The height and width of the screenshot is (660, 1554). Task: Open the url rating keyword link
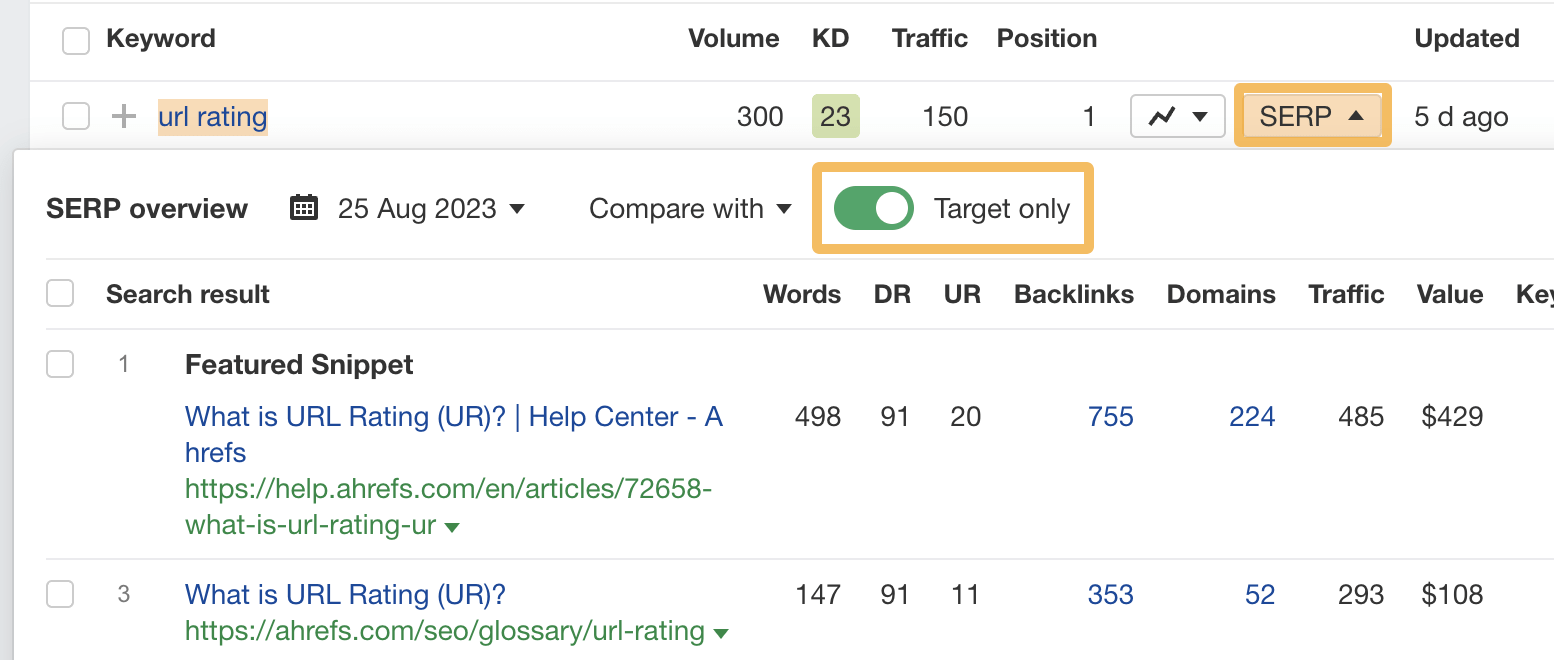click(212, 116)
